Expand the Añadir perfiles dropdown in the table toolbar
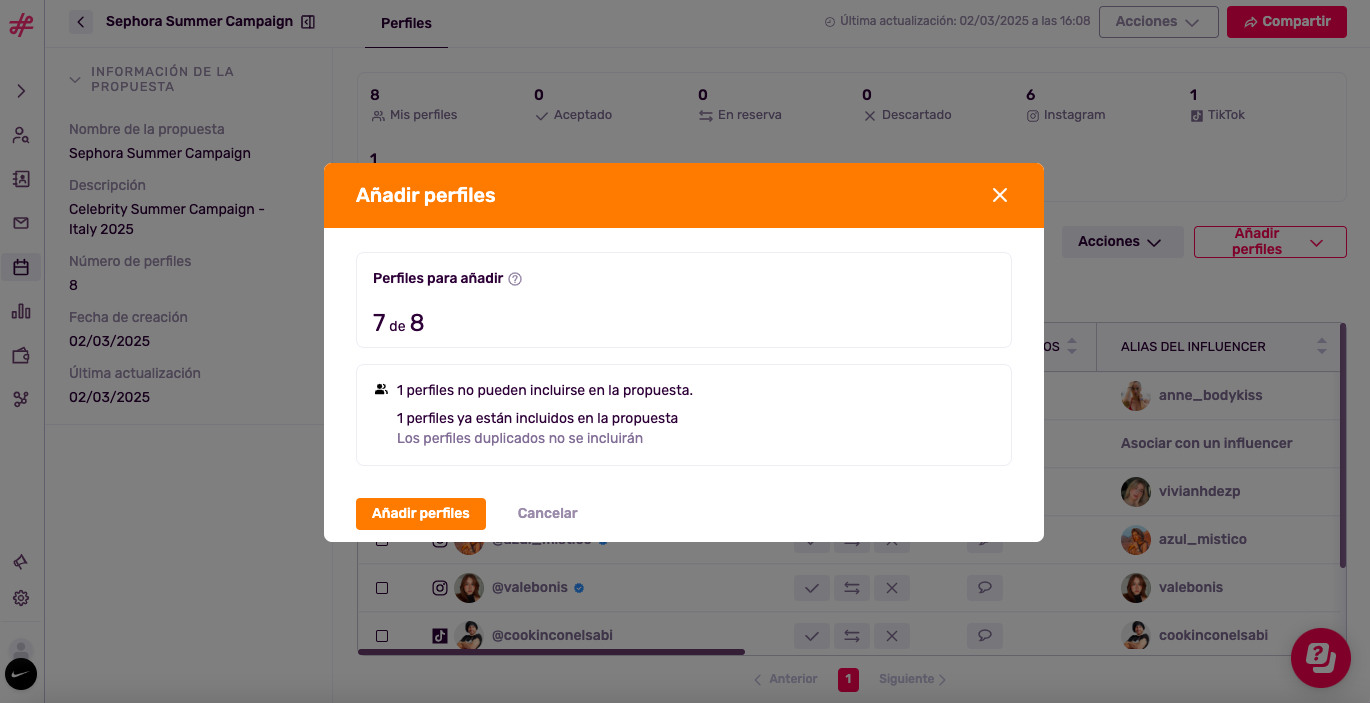Image resolution: width=1370 pixels, height=703 pixels. coord(1270,242)
